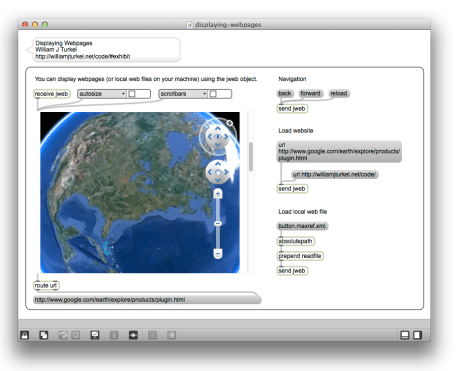This screenshot has width=460, height=371.
Task: Toggle the checkbox next to scrollbars
Action: click(213, 94)
